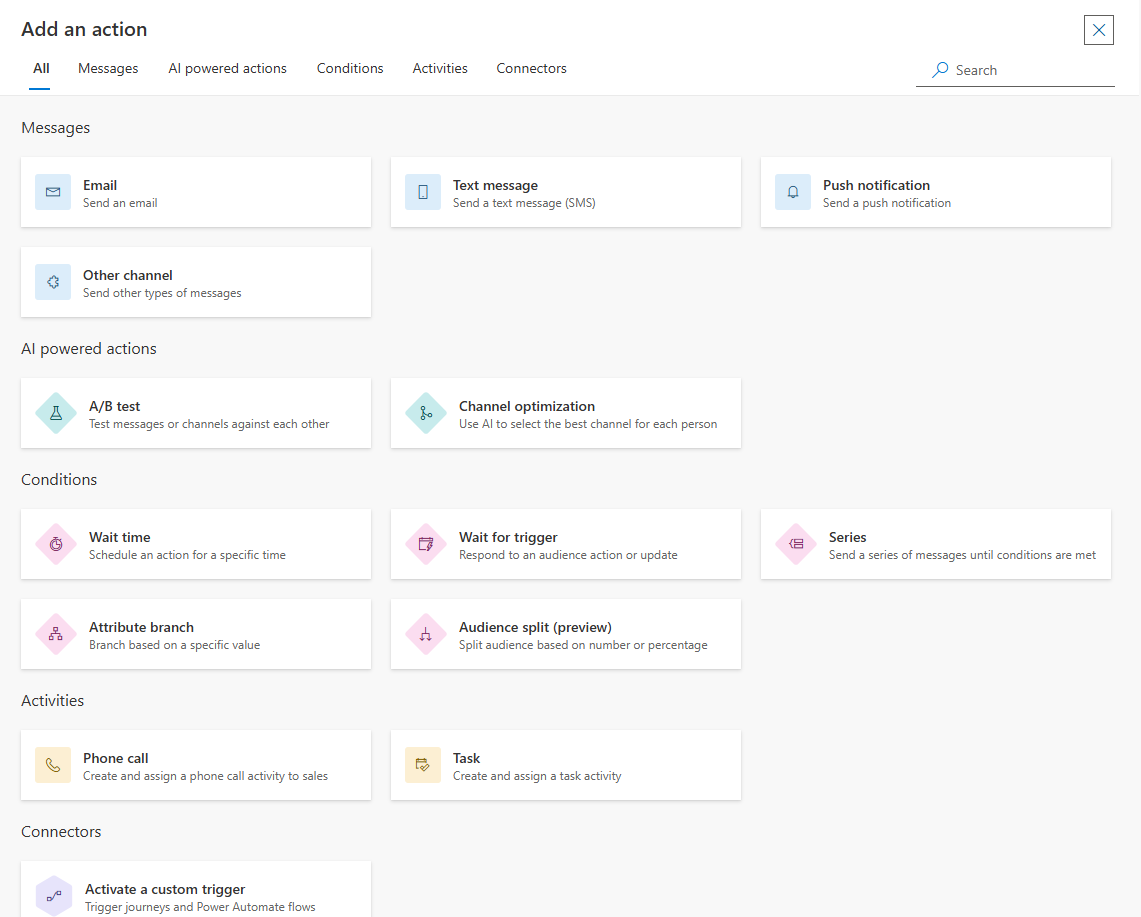
Task: Go to the Conditions tab
Action: tap(350, 69)
